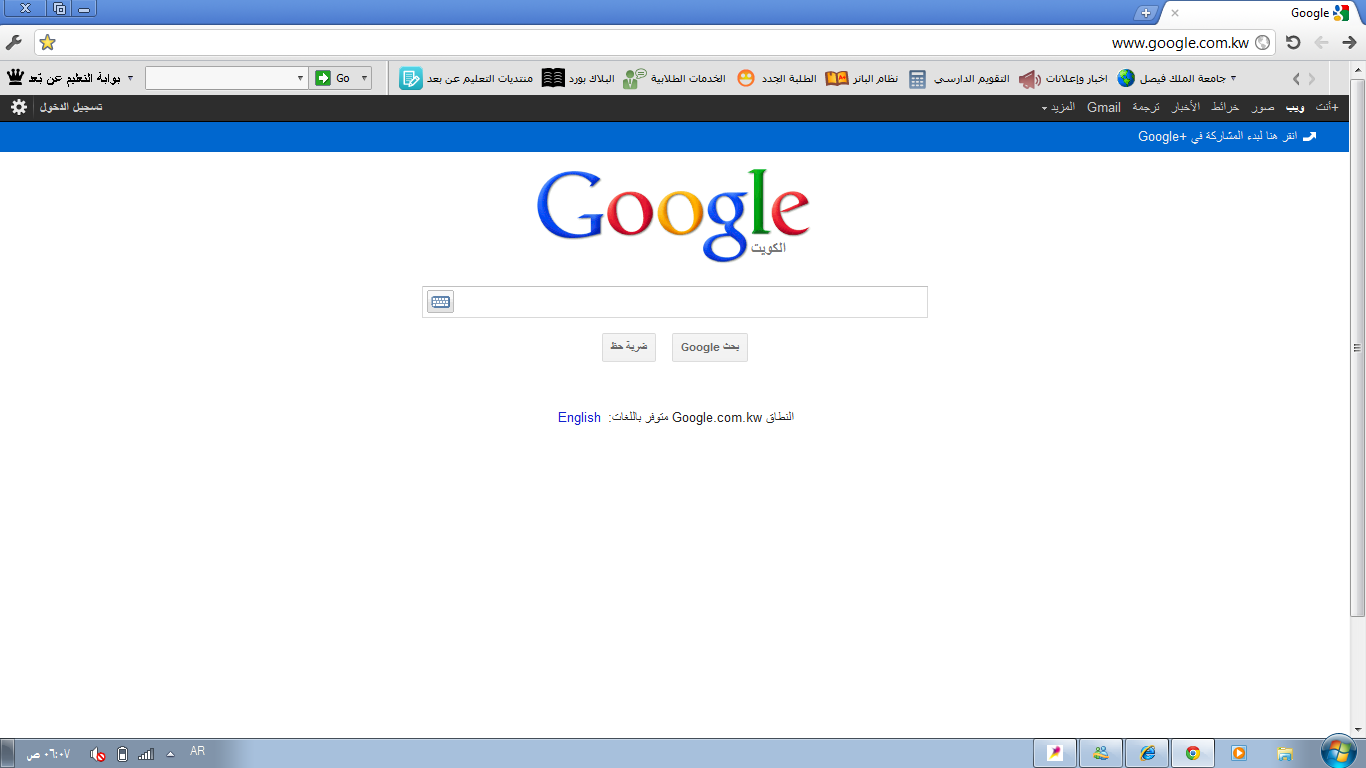Bookmark this page with the star icon
1366x768 pixels.
[47, 42]
